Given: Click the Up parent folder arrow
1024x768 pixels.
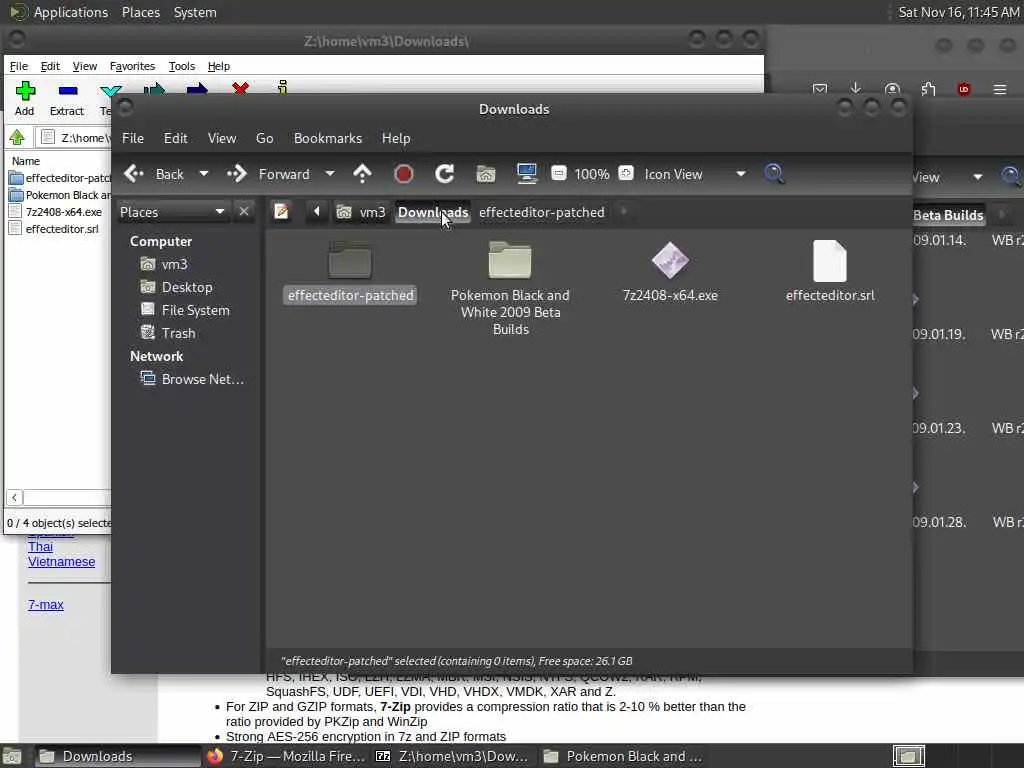Looking at the screenshot, I should [362, 174].
